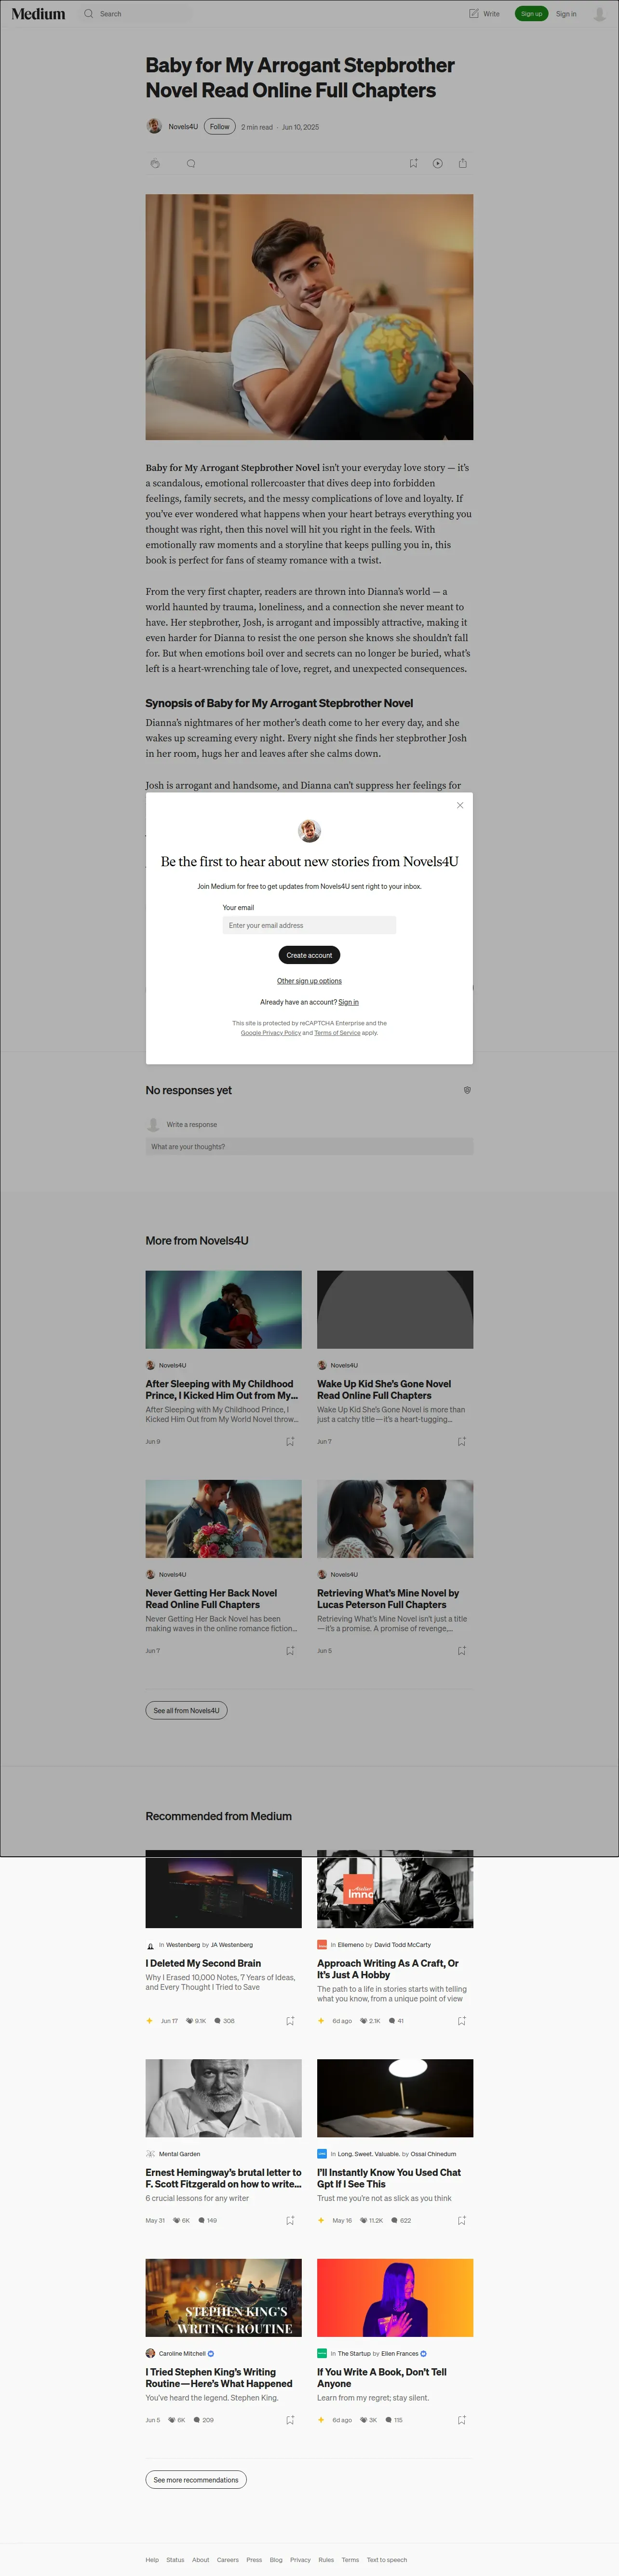Click Careers in the footer
The height and width of the screenshot is (2576, 619).
click(228, 2560)
